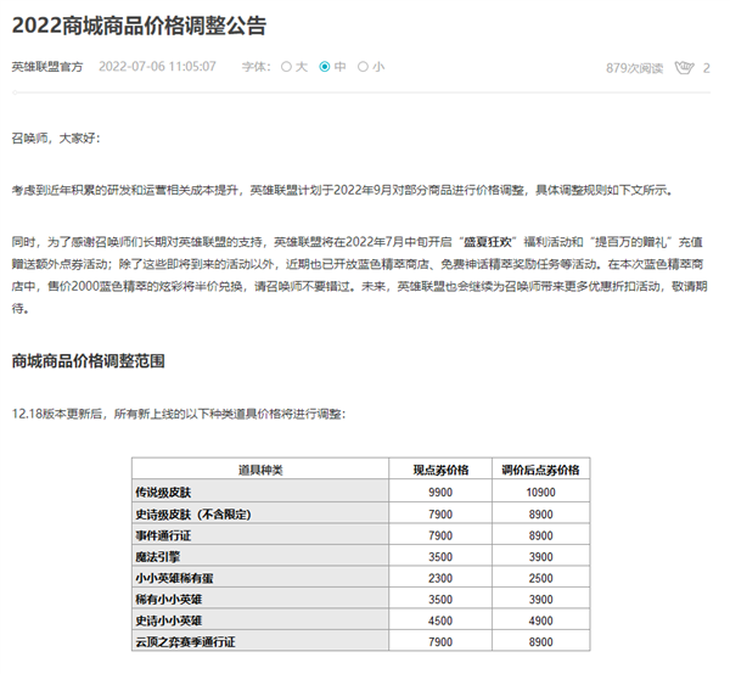730x674 pixels.
Task: Click the 道具种类 table column header
Action: click(260, 469)
